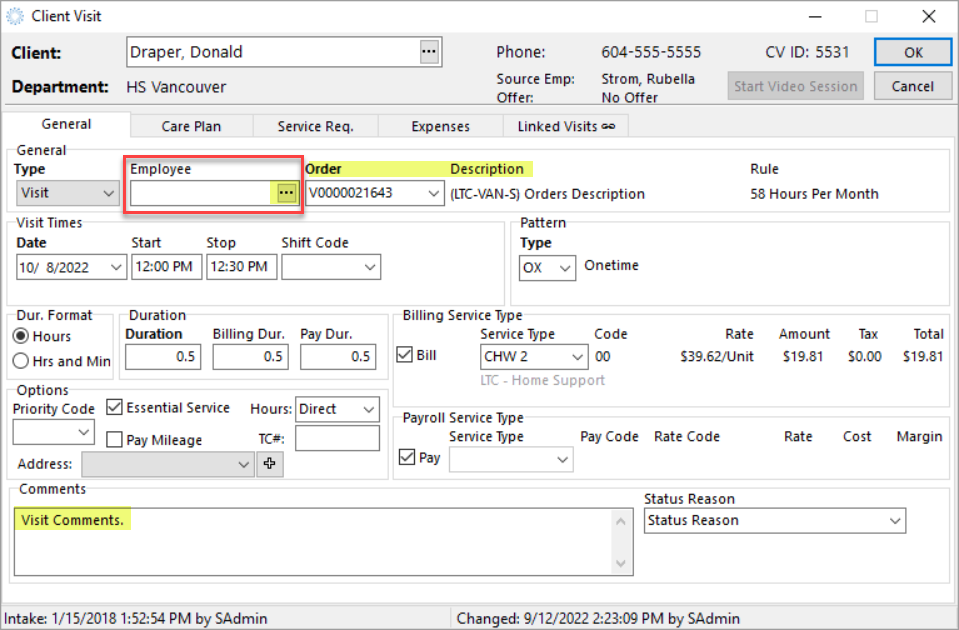Enable the Pay Mileage option
The width and height of the screenshot is (959, 630).
click(114, 440)
